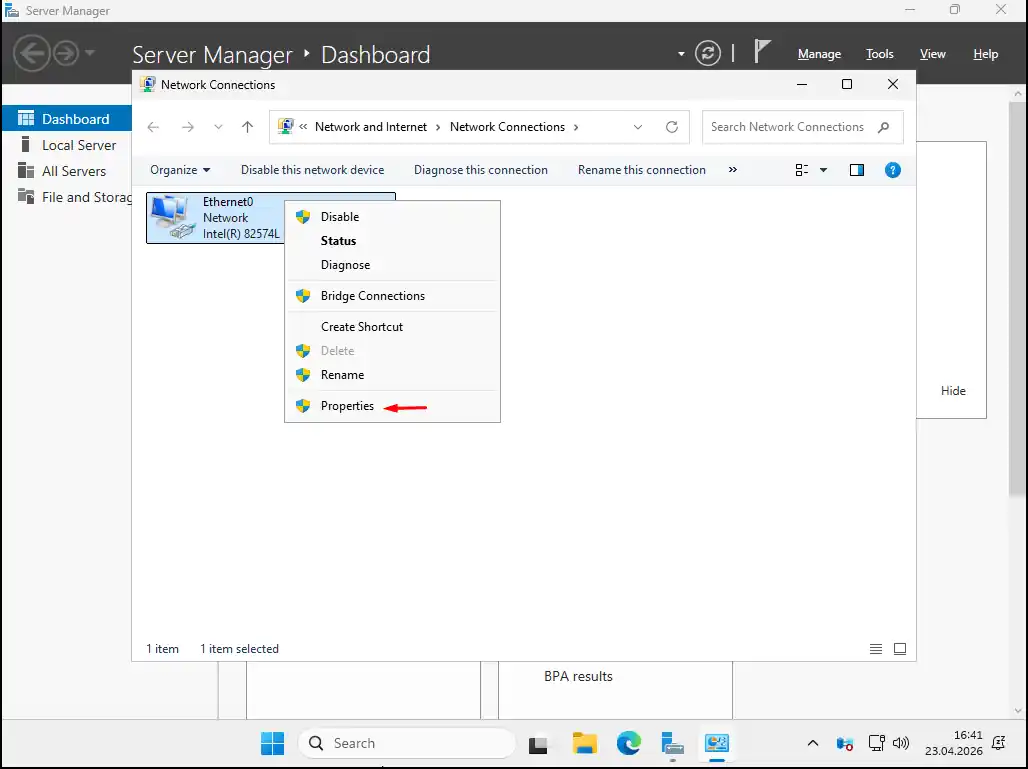Click the network tray icon
The width and height of the screenshot is (1028, 769).
pyautogui.click(x=876, y=743)
